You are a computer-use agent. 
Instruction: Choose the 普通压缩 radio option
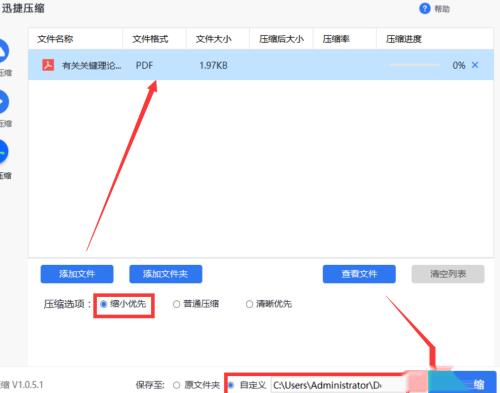click(x=196, y=304)
